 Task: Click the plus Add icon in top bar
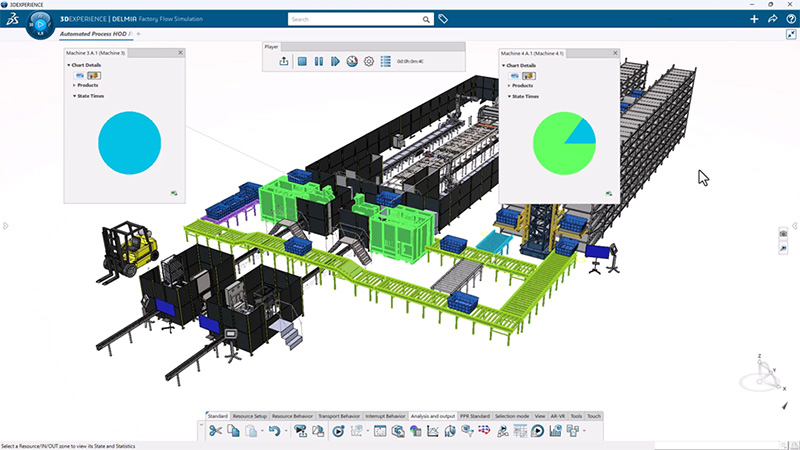tap(754, 19)
